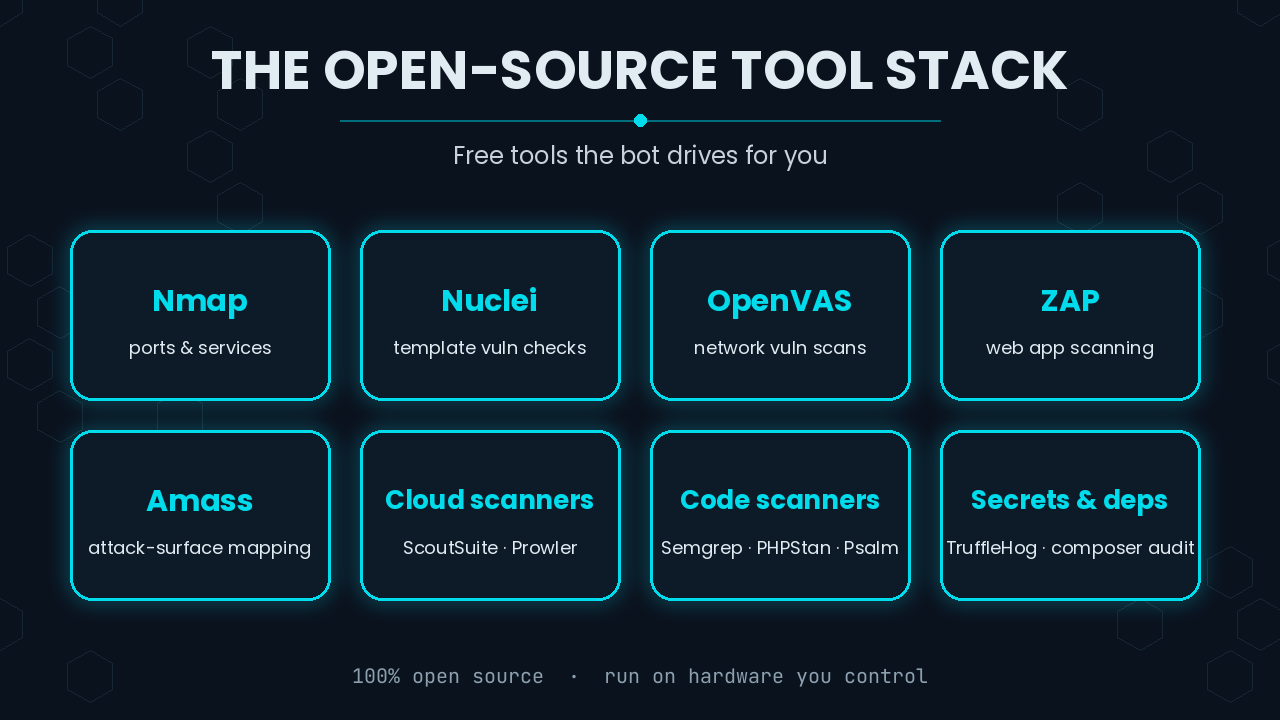This screenshot has height=720, width=1280.
Task: Select the "web app scanning" description
Action: (1070, 348)
